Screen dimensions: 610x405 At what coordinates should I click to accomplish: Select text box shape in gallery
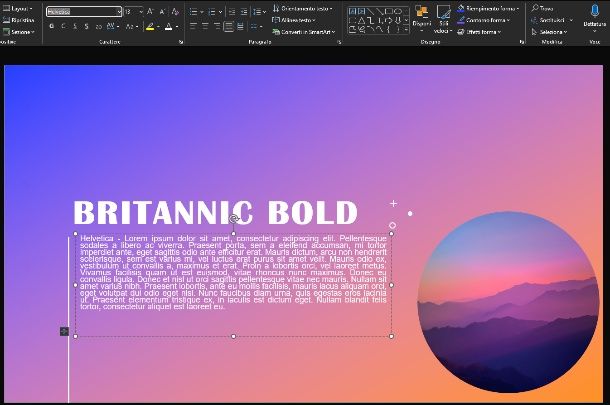tap(352, 11)
